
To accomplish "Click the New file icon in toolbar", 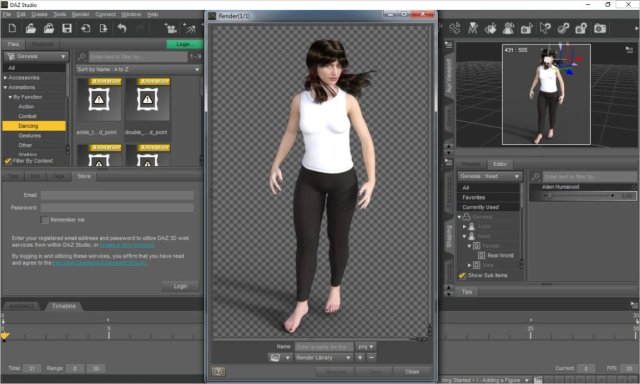I will [12, 28].
